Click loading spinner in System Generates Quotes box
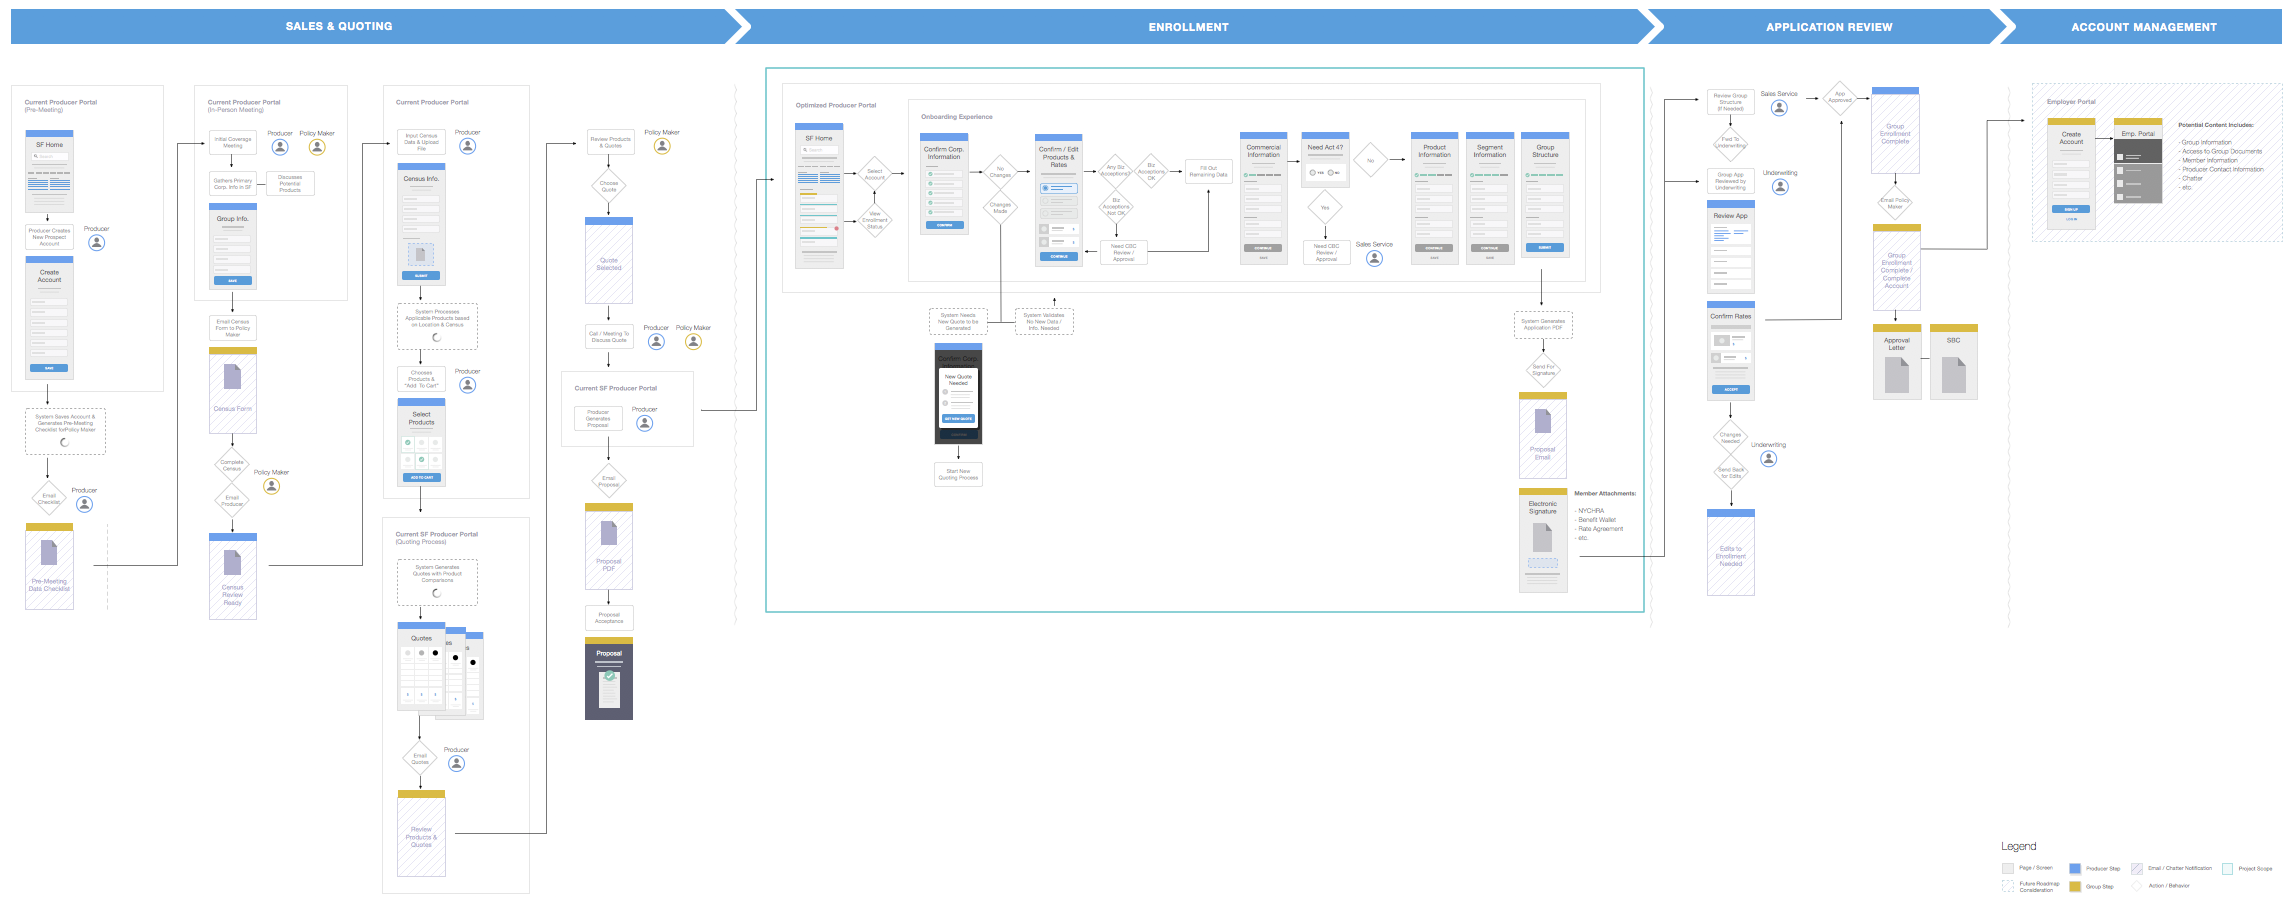 pyautogui.click(x=436, y=593)
